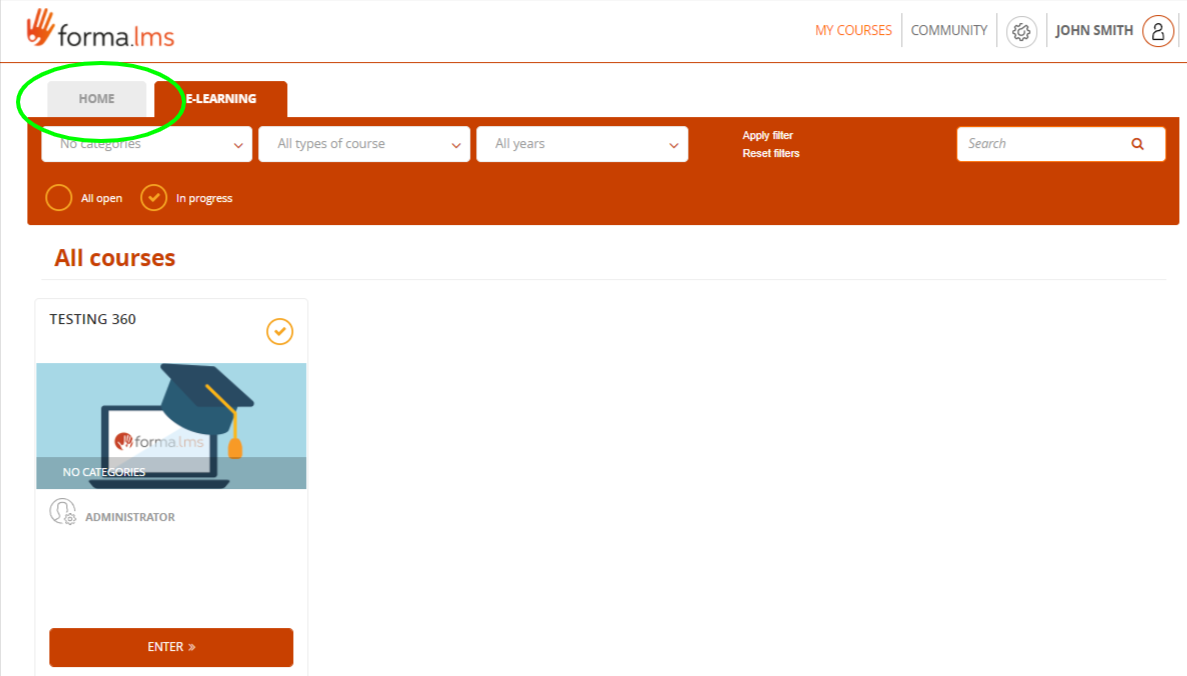Open the settings gear icon
Screen dimensions: 1187x676
[x=1021, y=31]
